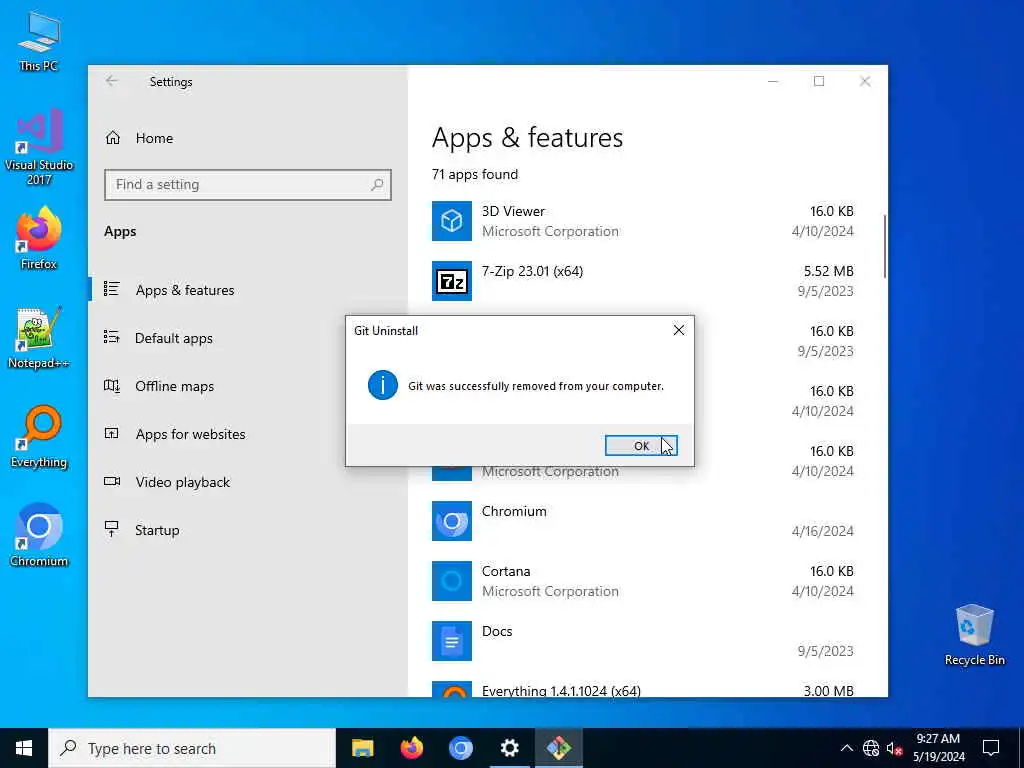Select the Chromium app icon in the apps list

click(452, 521)
